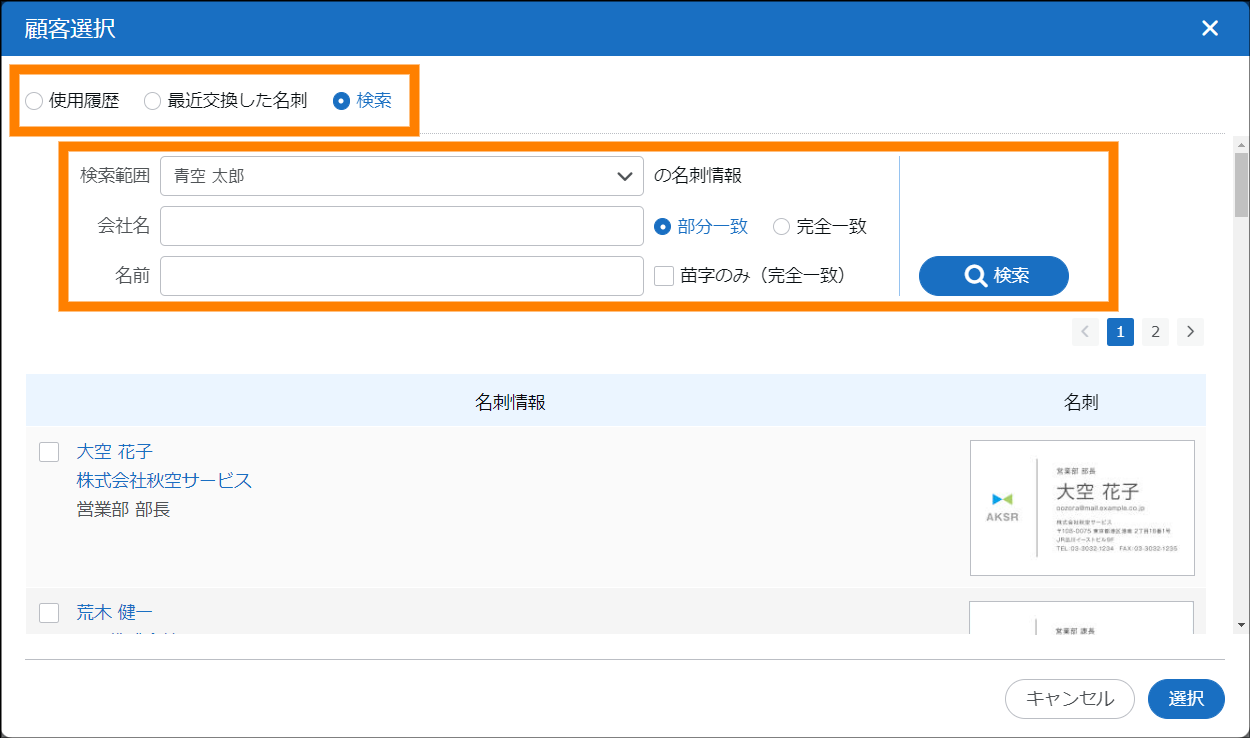Choose the 検索 radio option
1250x738 pixels.
coord(342,101)
